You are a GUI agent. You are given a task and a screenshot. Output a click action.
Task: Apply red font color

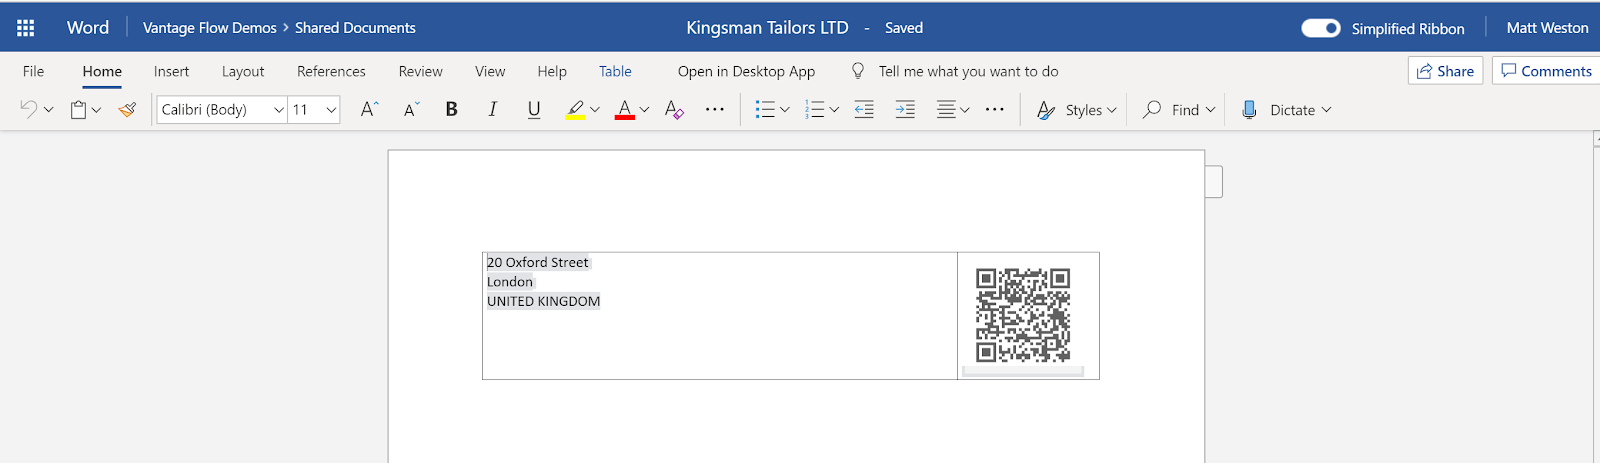point(625,110)
